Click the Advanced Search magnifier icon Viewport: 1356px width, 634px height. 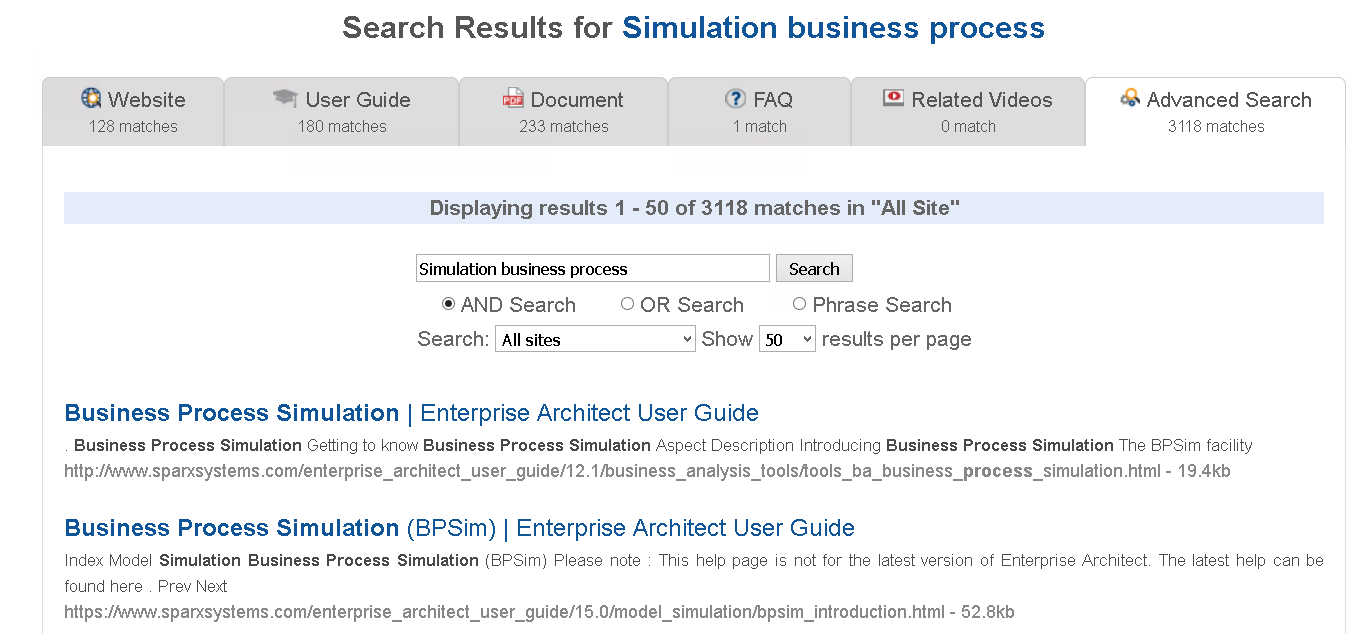coord(1130,98)
